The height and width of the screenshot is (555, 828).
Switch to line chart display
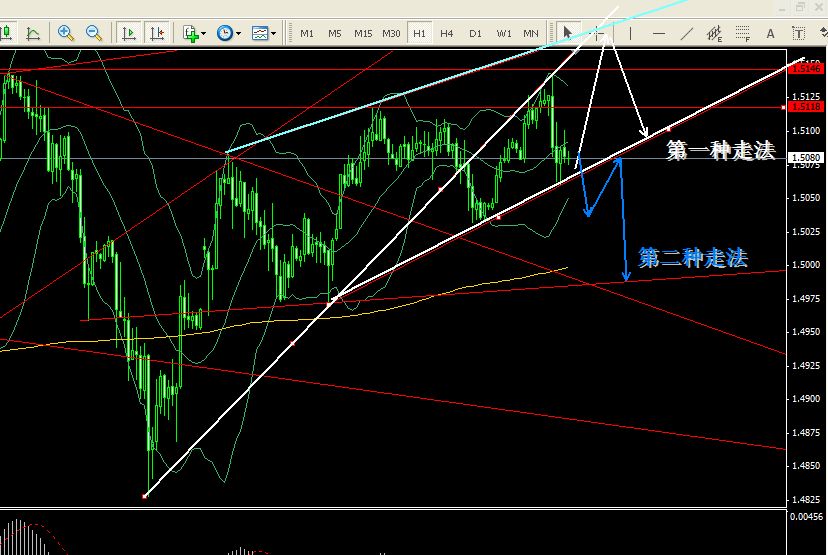point(33,33)
